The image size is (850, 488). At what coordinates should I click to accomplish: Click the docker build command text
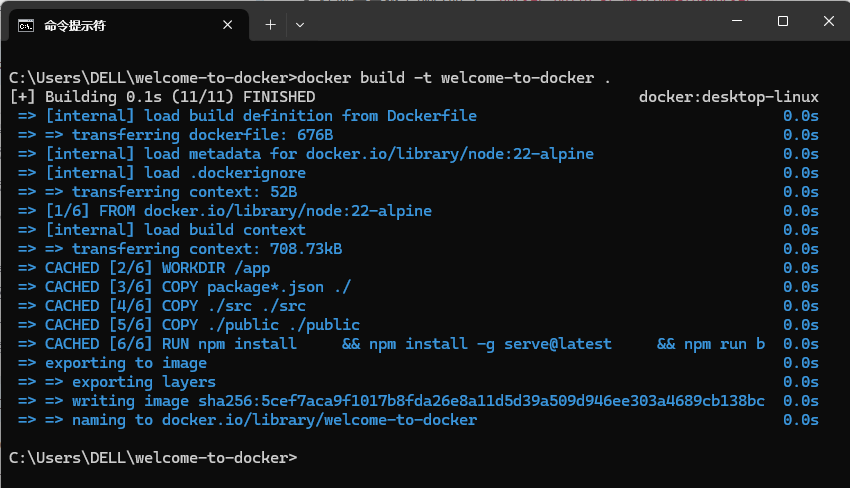click(454, 78)
